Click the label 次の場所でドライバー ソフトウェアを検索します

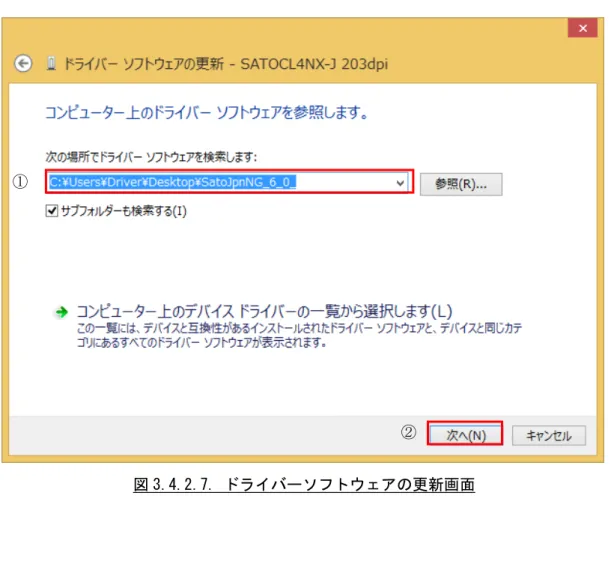[x=151, y=157]
